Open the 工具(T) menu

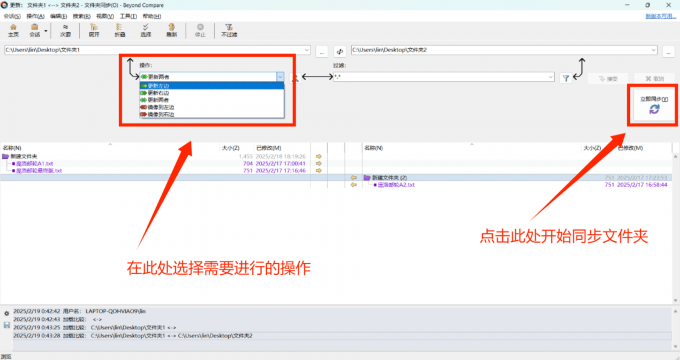coord(128,16)
